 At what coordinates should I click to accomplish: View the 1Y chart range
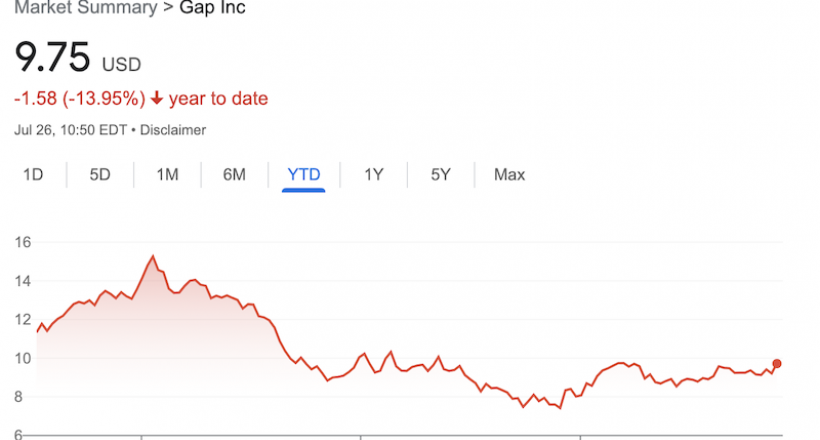[x=374, y=174]
